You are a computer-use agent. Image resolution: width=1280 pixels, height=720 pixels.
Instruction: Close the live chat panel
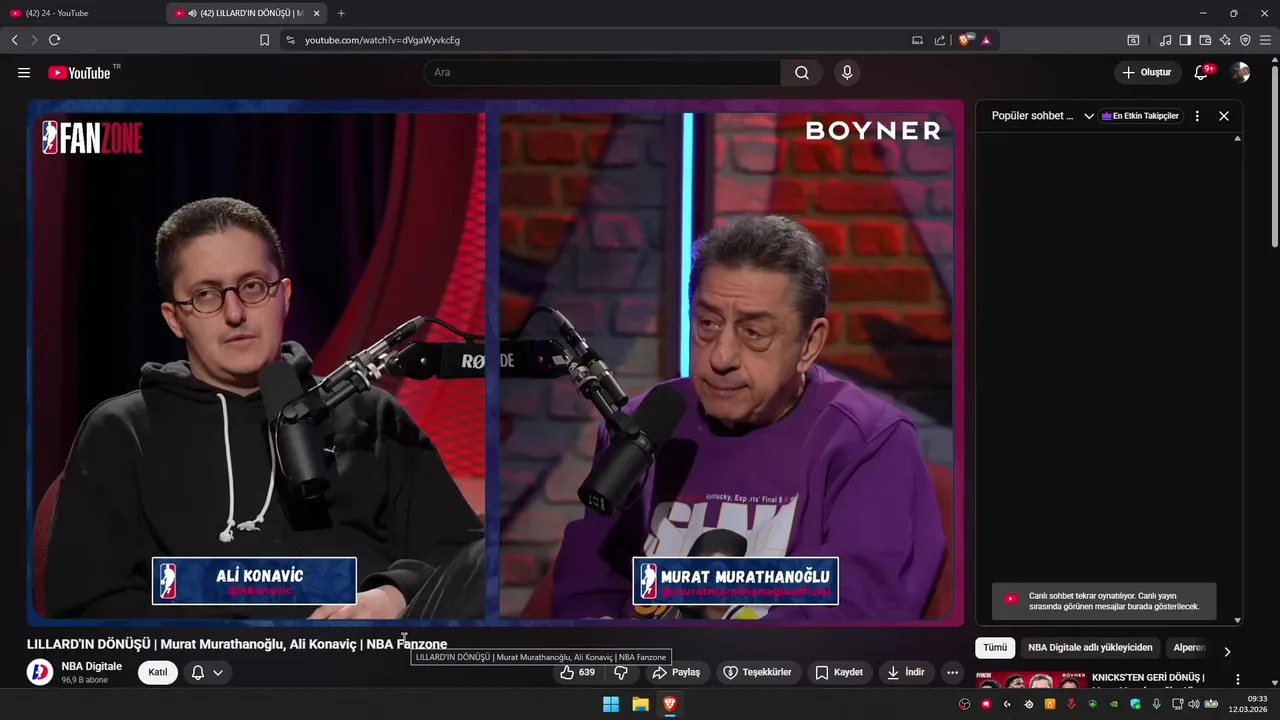[x=1224, y=116]
